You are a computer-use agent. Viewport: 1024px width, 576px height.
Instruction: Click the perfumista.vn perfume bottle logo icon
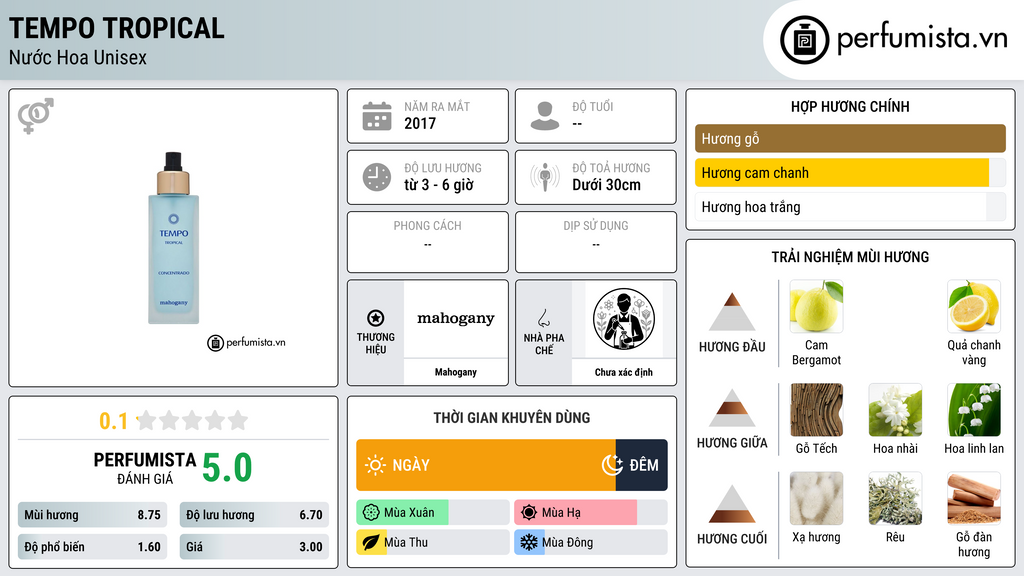pos(804,40)
